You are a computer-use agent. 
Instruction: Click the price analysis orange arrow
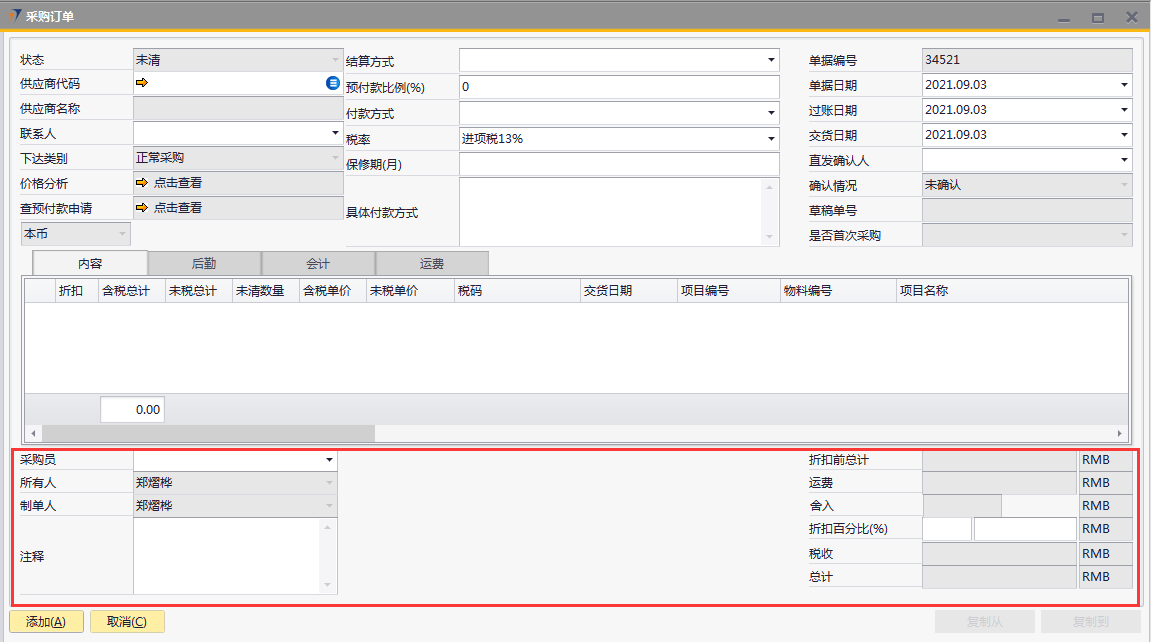pos(142,183)
